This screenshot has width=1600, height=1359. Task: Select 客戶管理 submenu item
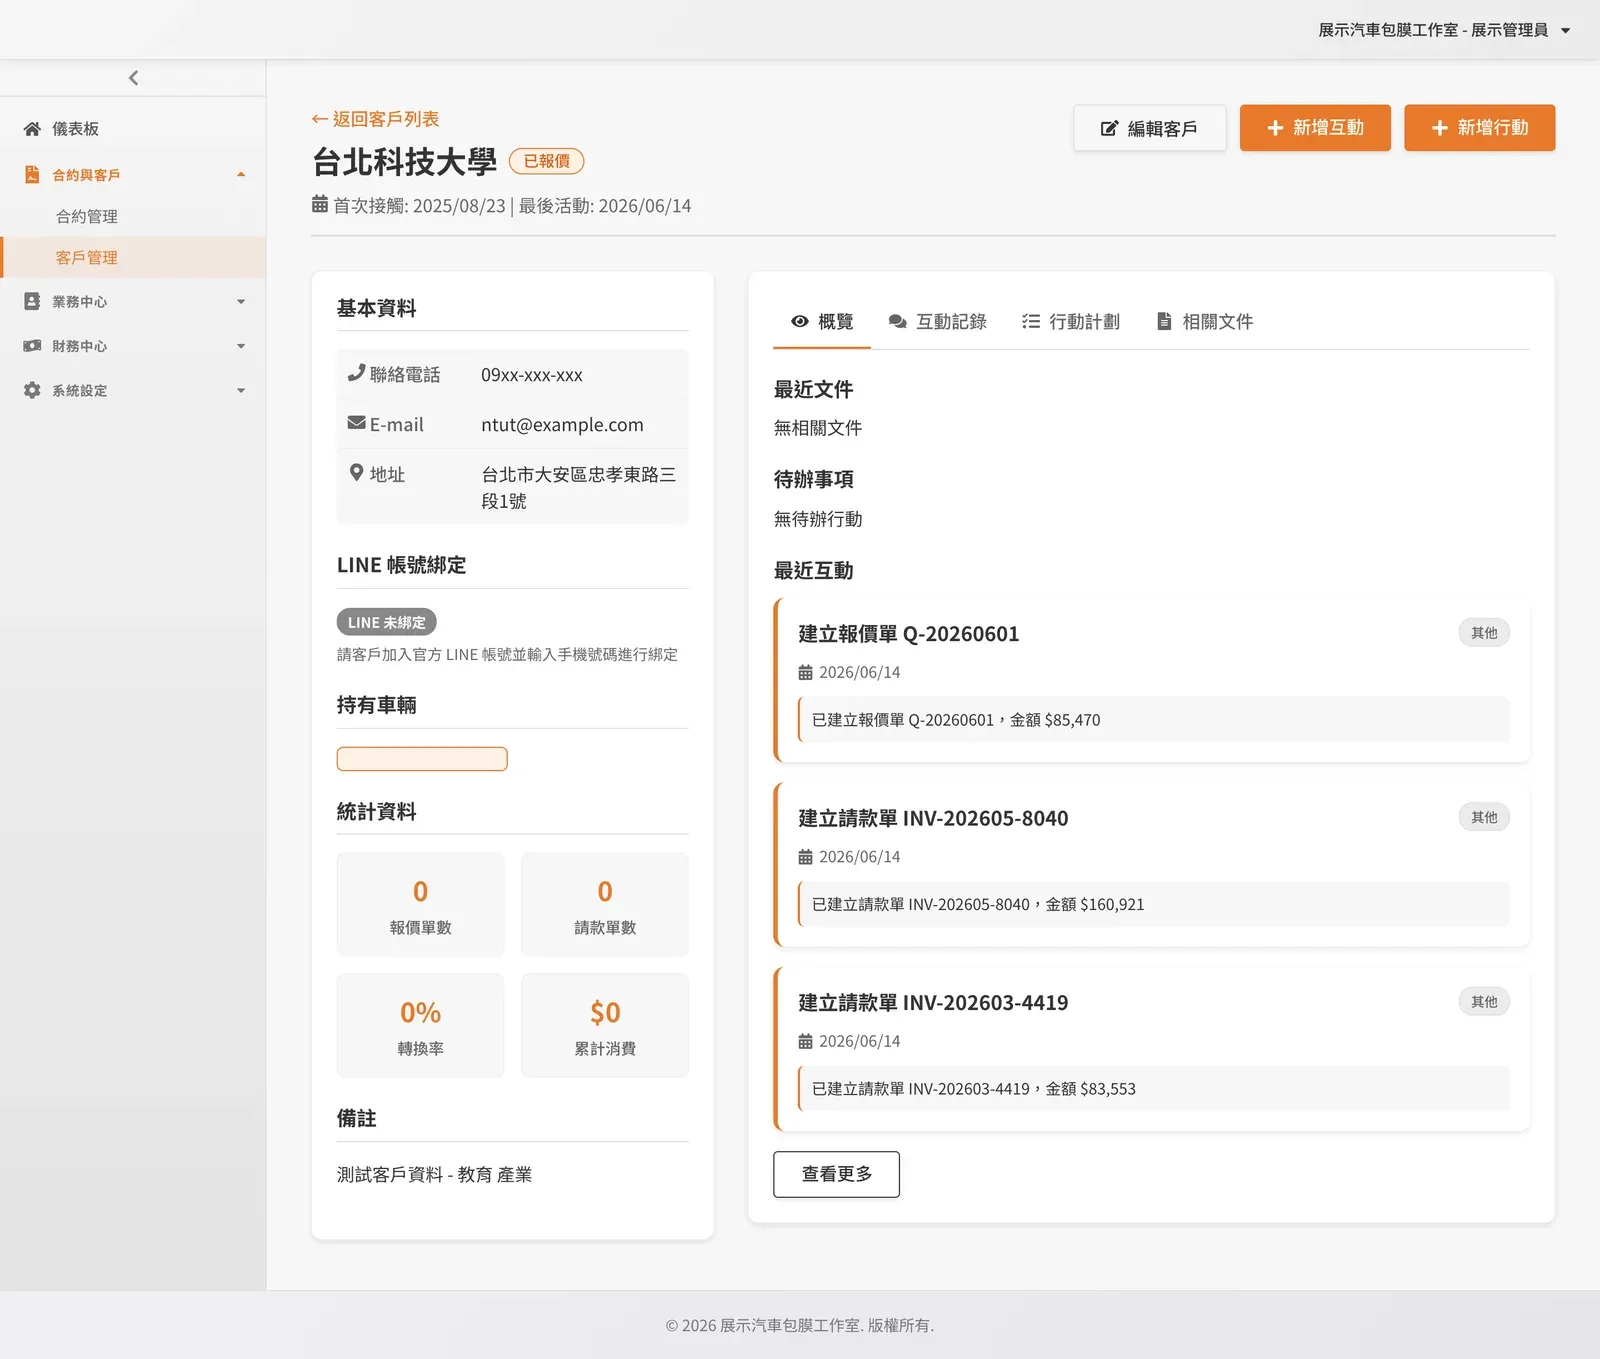pos(133,257)
